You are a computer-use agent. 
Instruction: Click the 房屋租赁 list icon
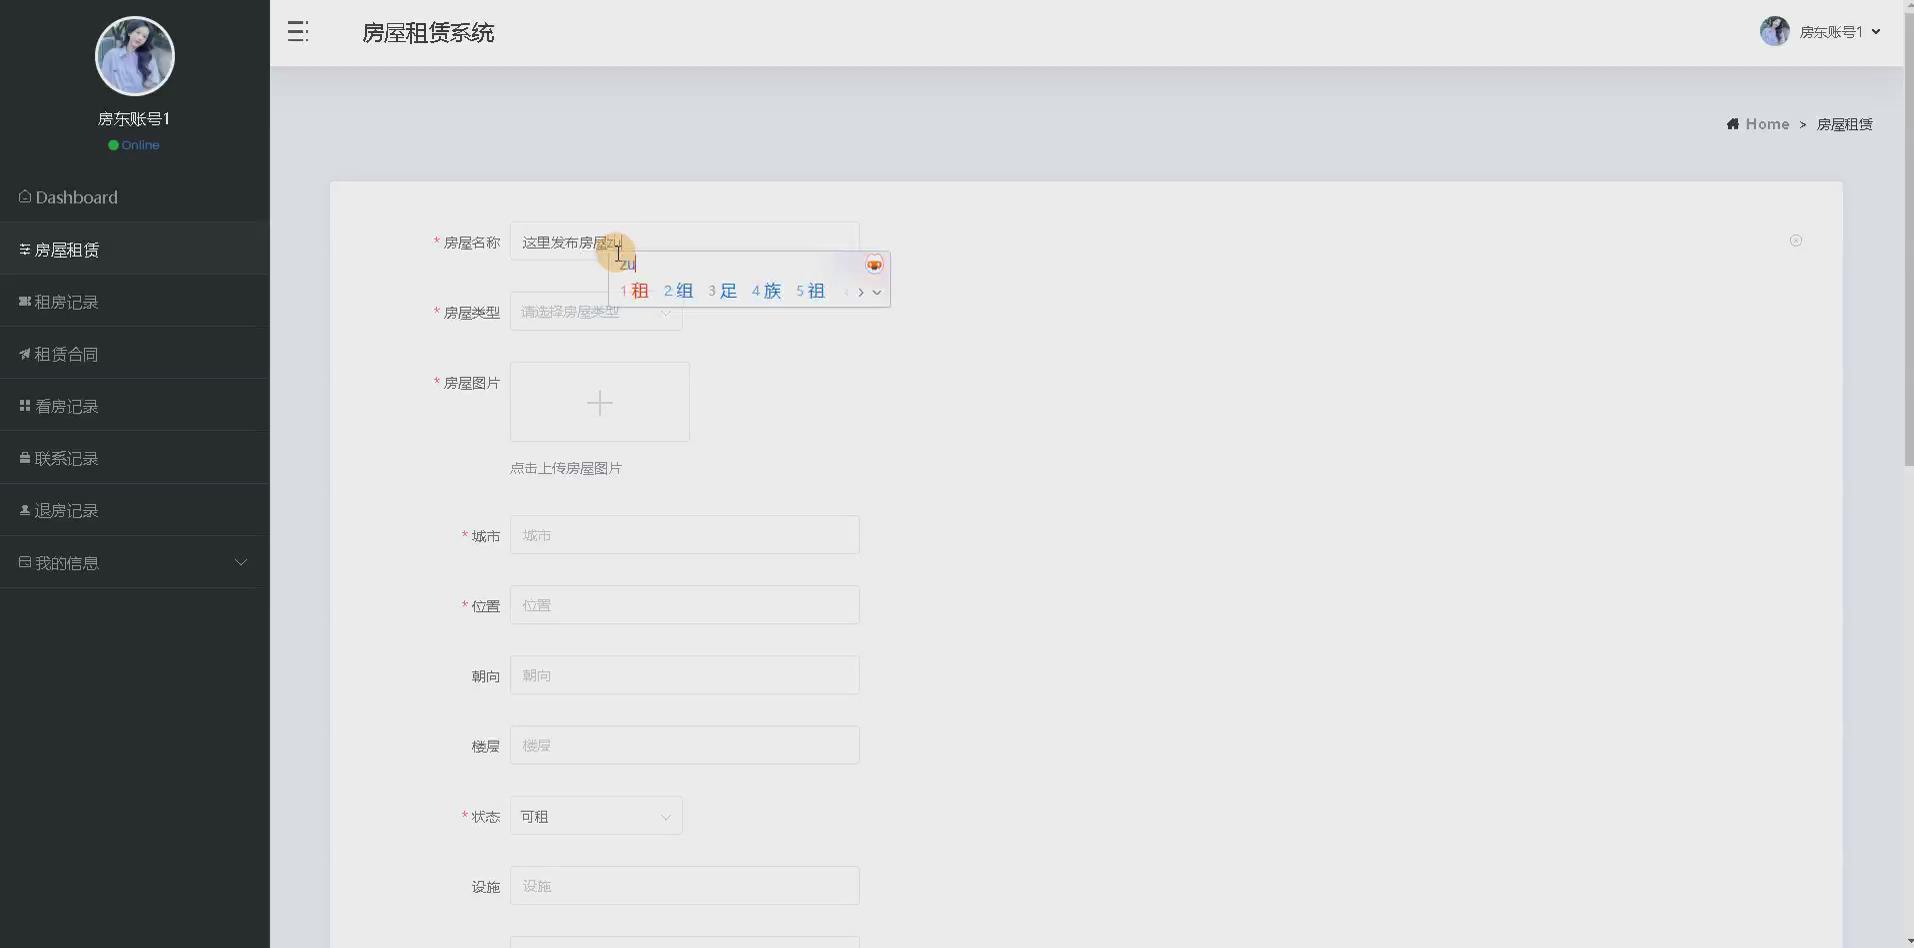pyautogui.click(x=25, y=249)
